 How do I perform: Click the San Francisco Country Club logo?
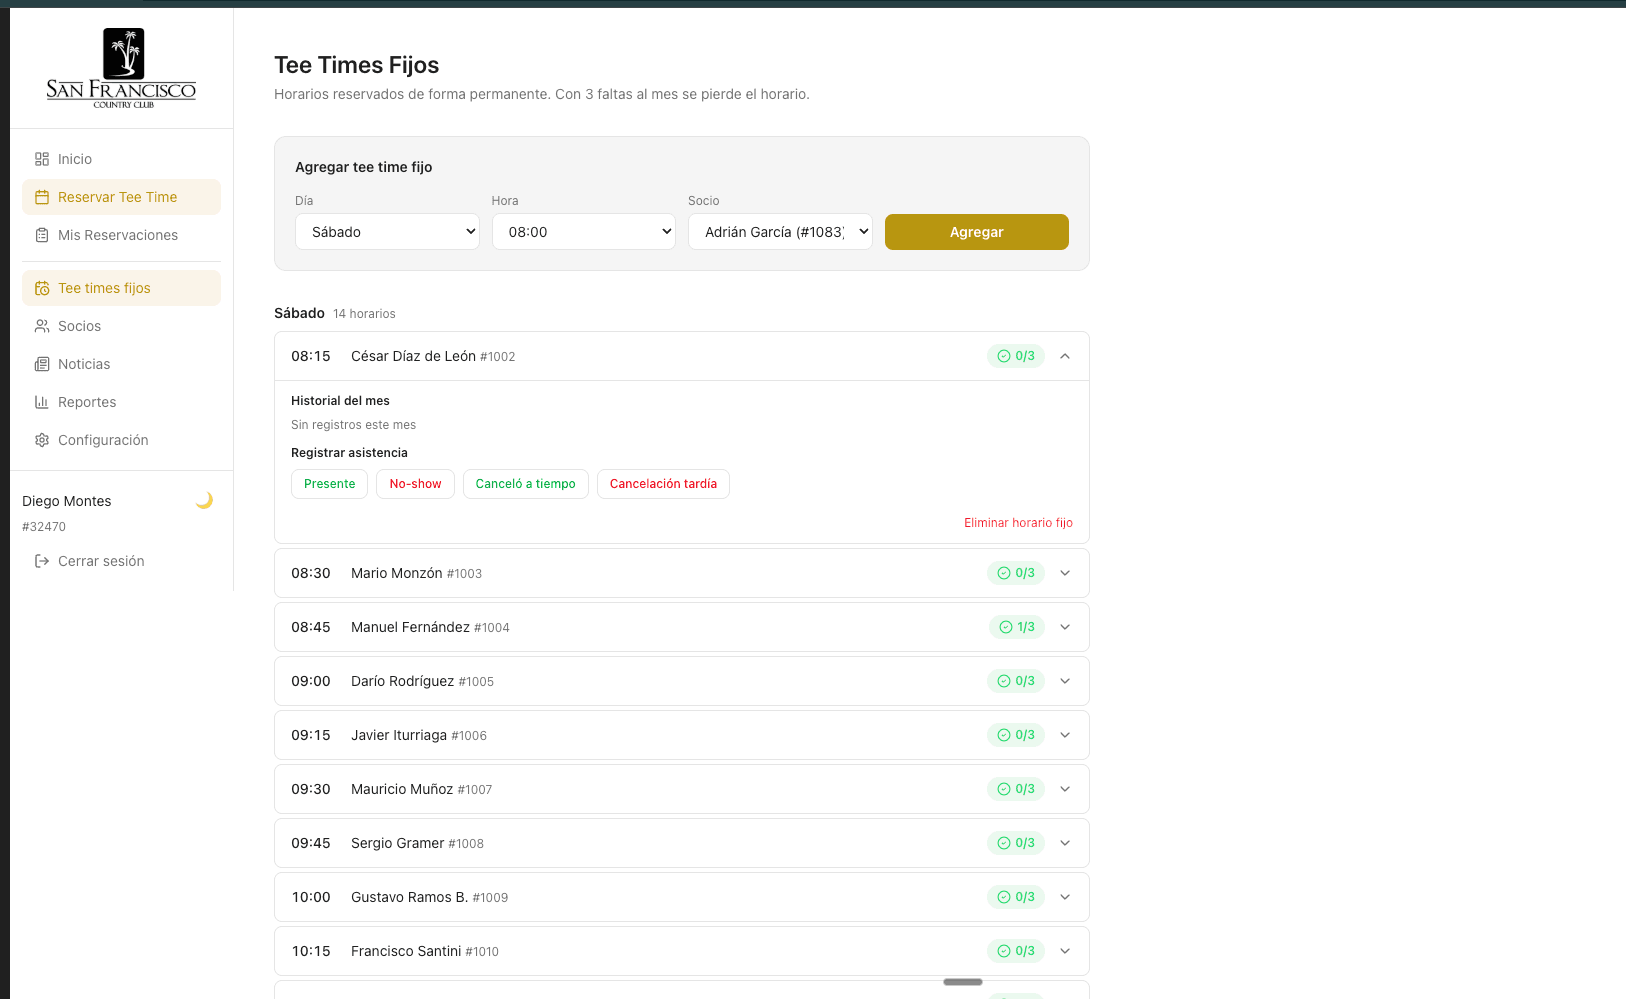(x=121, y=68)
